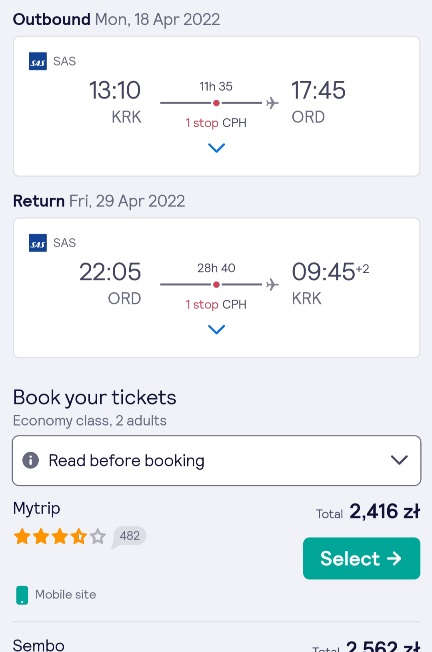Click the Mytrip star rating
Image resolution: width=432 pixels, height=652 pixels.
pos(59,536)
